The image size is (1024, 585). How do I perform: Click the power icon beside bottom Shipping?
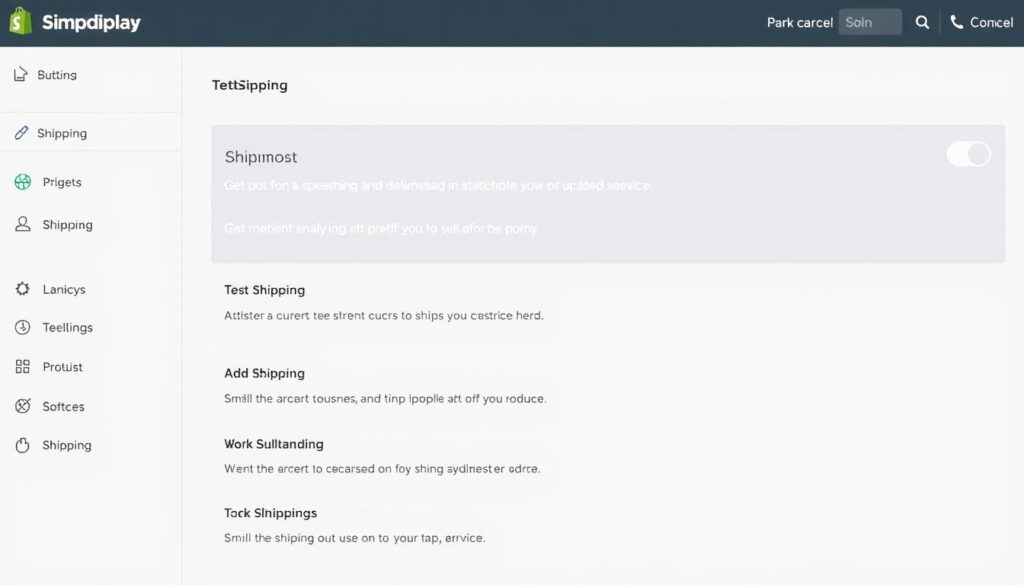[x=23, y=445]
